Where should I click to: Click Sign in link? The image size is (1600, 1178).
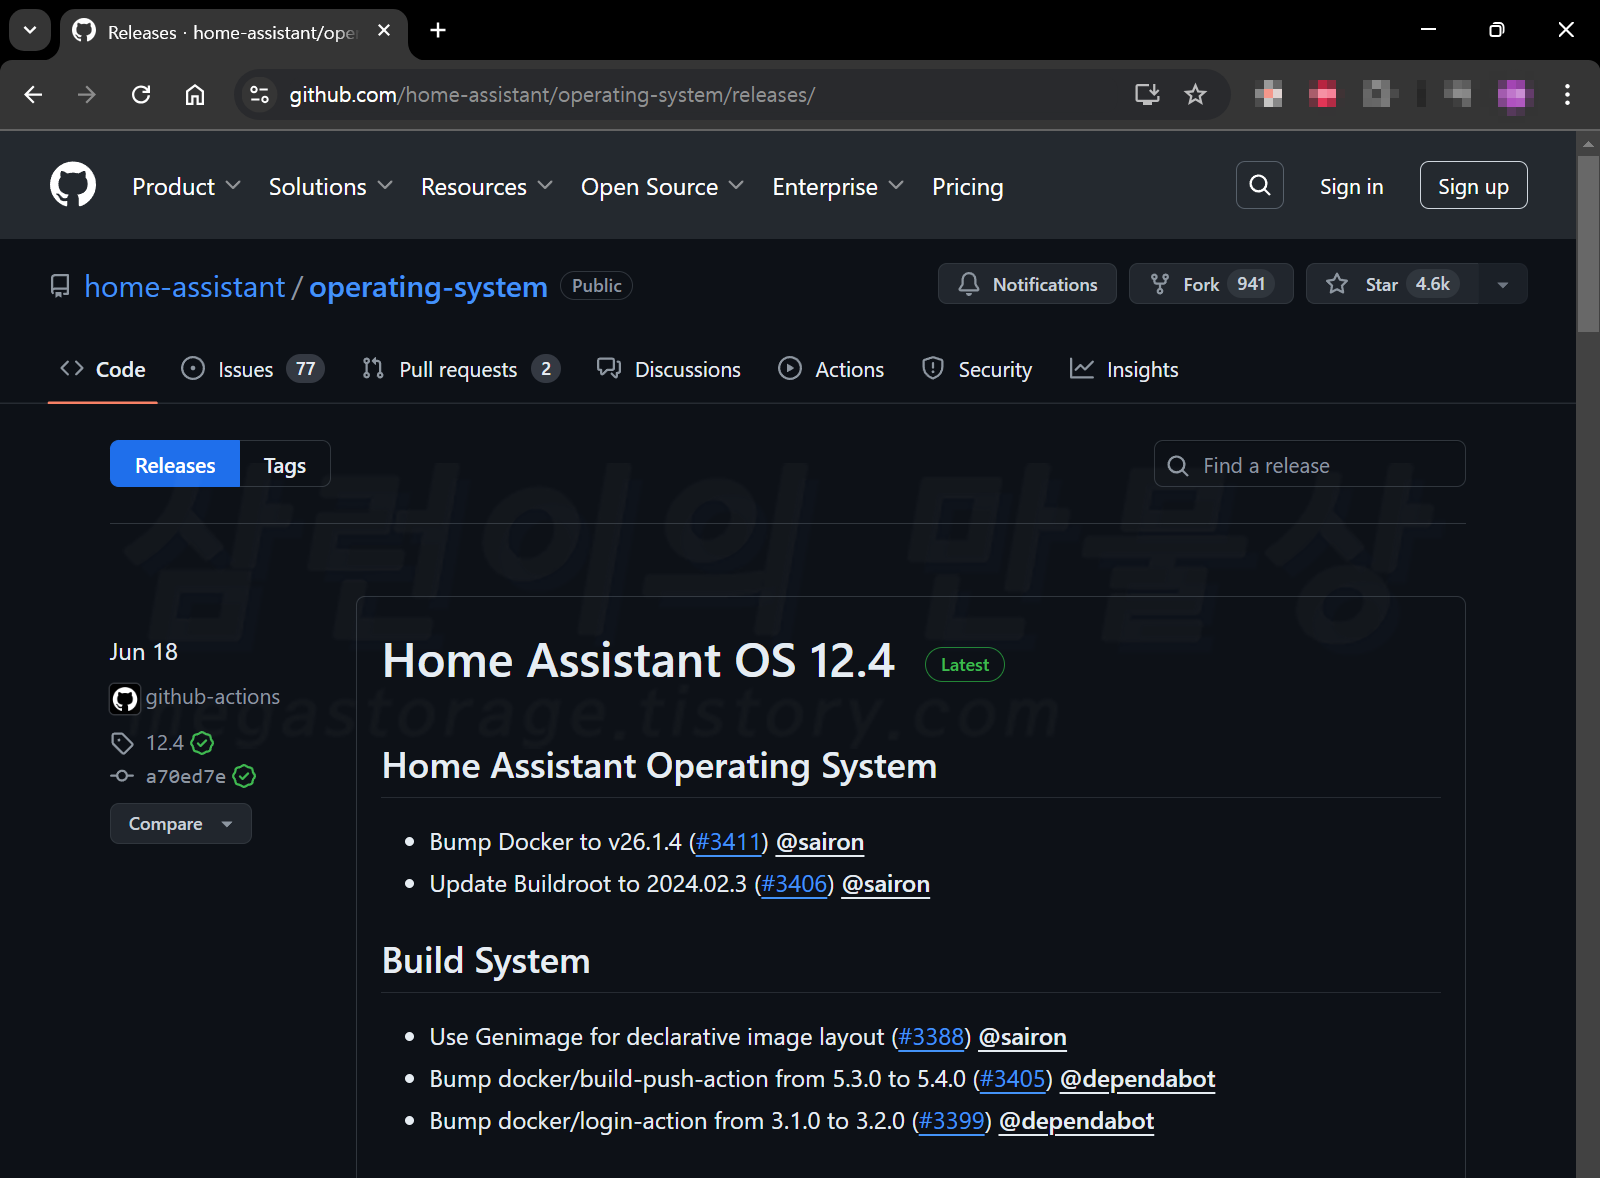(1351, 187)
